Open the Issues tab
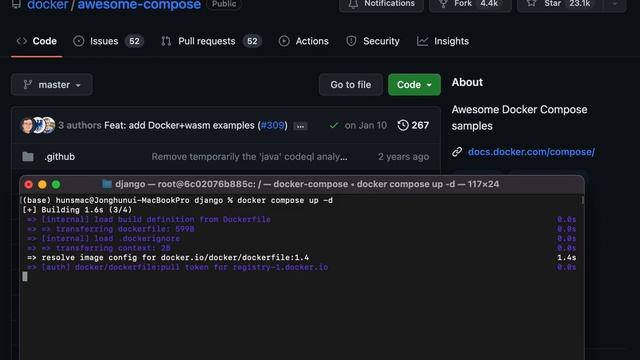 108,41
